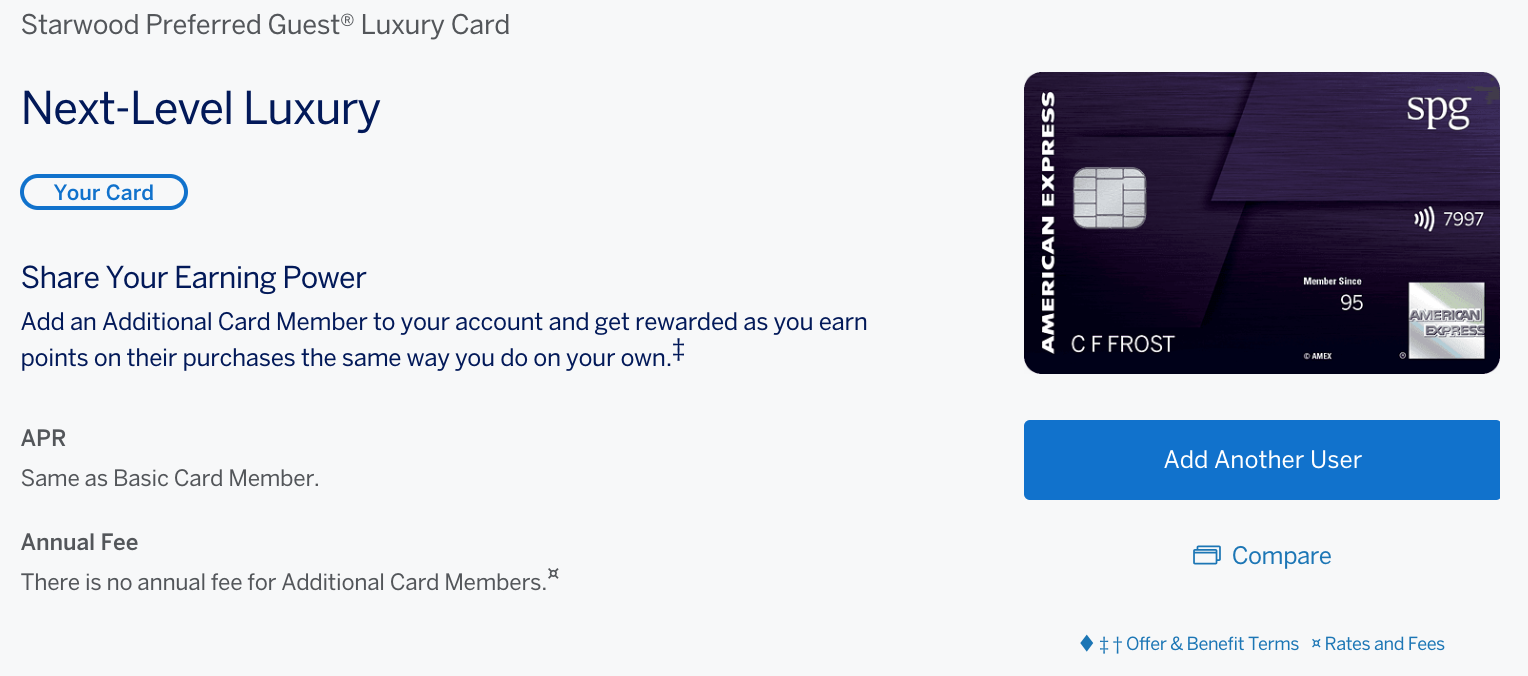Click the Annual Fee label

tap(80, 542)
